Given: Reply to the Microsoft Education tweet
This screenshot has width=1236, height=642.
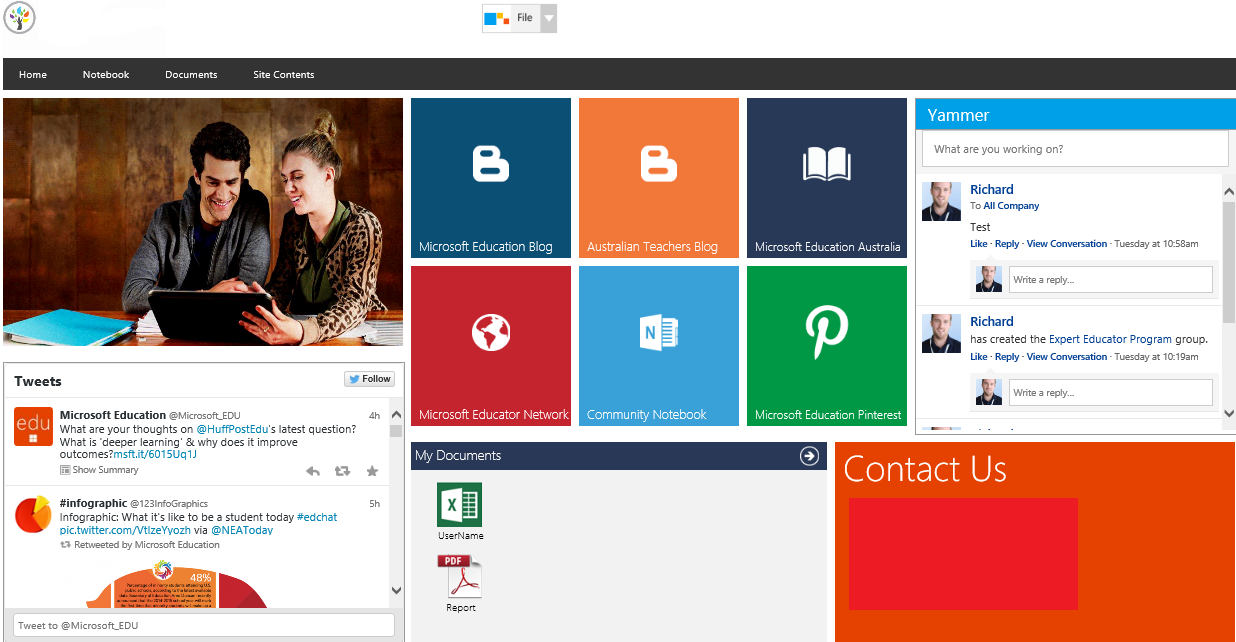Looking at the screenshot, I should [313, 471].
